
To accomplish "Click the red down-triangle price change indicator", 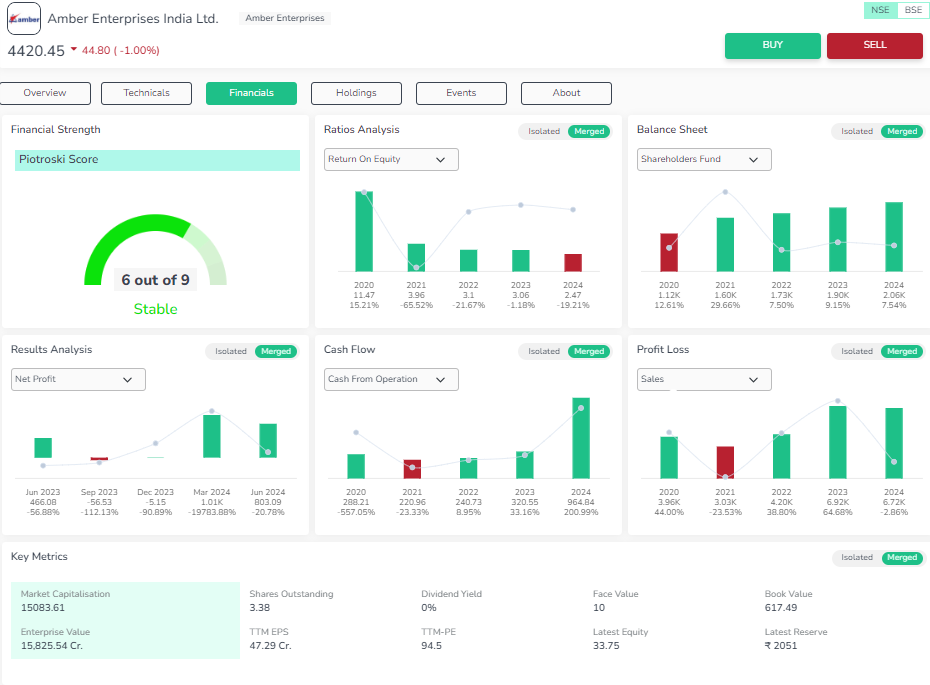I will (74, 49).
